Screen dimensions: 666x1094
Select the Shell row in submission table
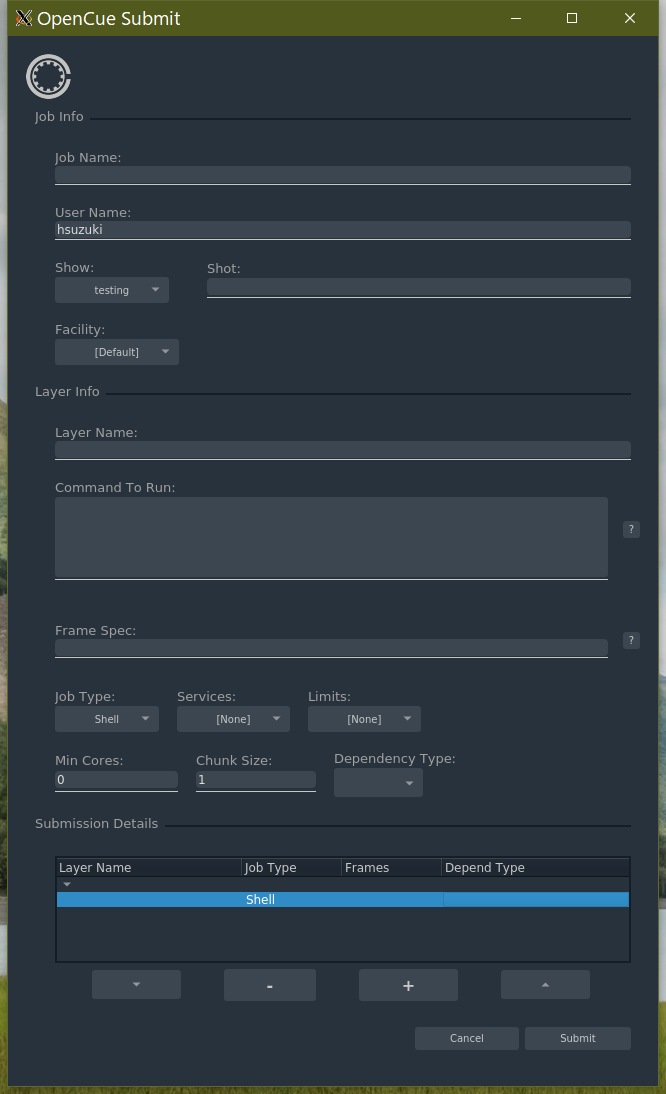[343, 900]
